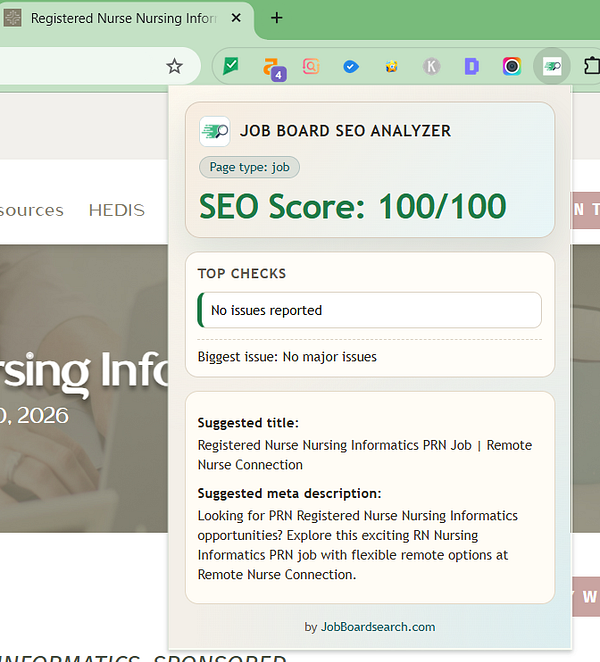The image size is (600, 662).
Task: Click the Suggested meta description: label
Action: [289, 493]
